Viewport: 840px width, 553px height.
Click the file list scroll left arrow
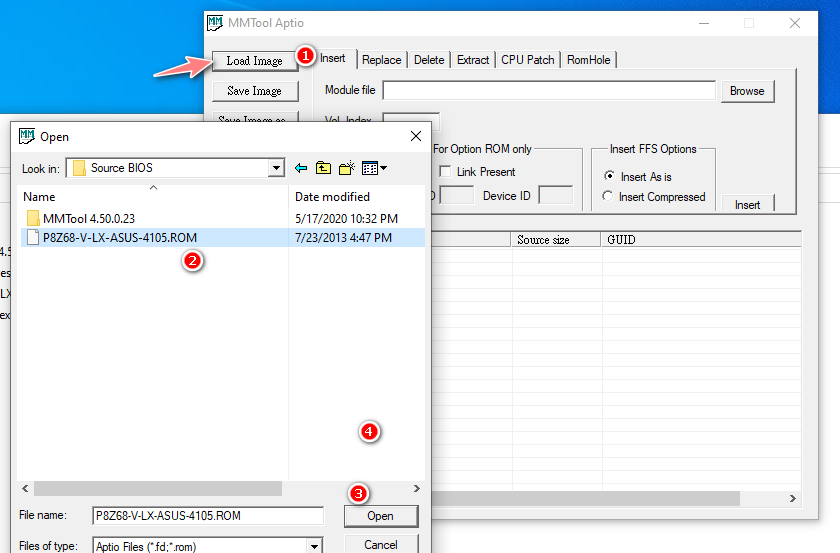pos(25,488)
